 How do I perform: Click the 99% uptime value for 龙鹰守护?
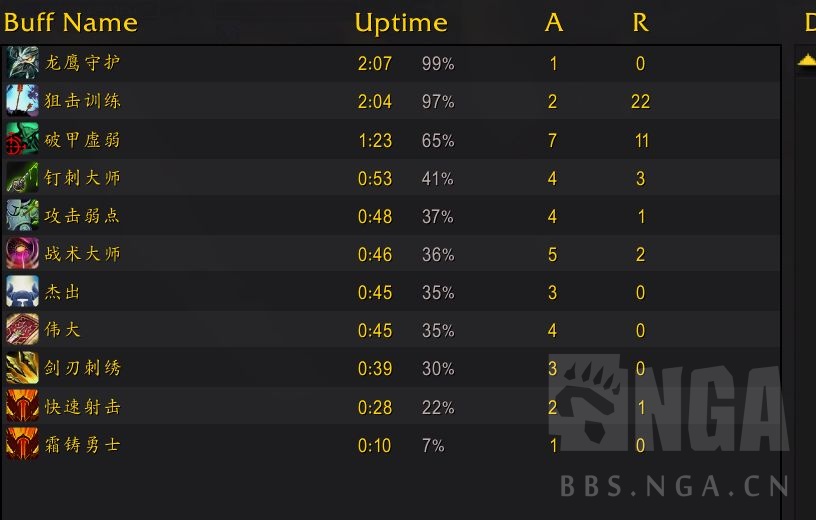point(438,64)
